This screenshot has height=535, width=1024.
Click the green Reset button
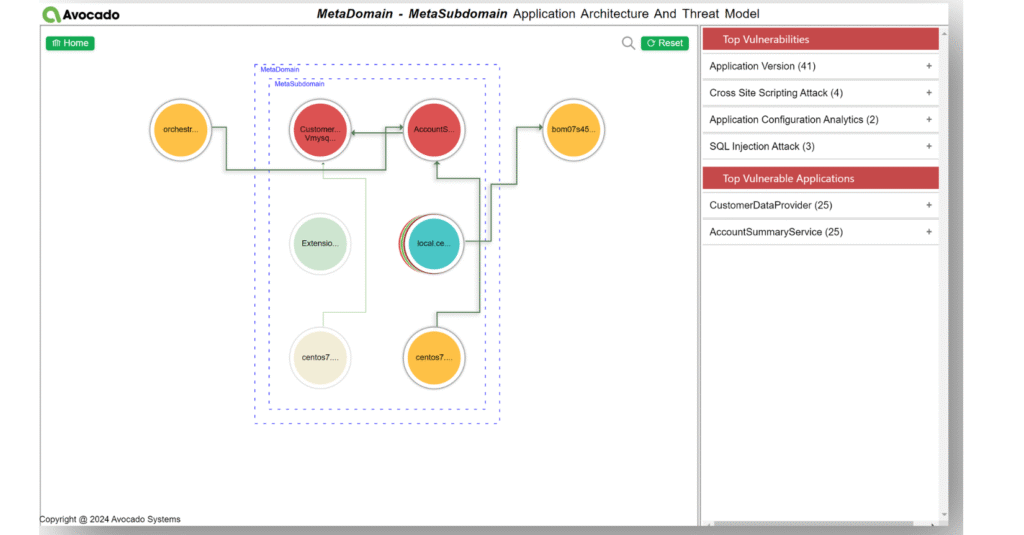click(x=665, y=43)
